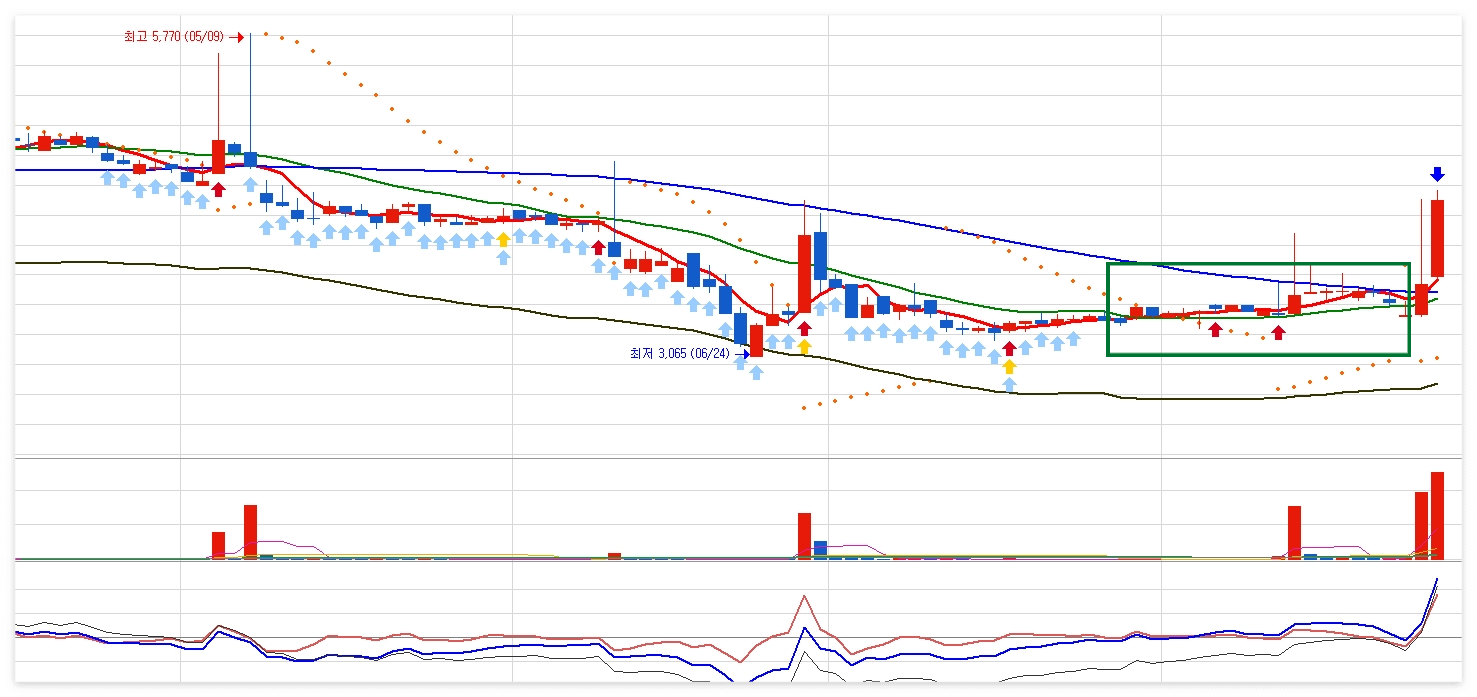Select the 최저 3,065 (06/24) low price label

pyautogui.click(x=680, y=354)
